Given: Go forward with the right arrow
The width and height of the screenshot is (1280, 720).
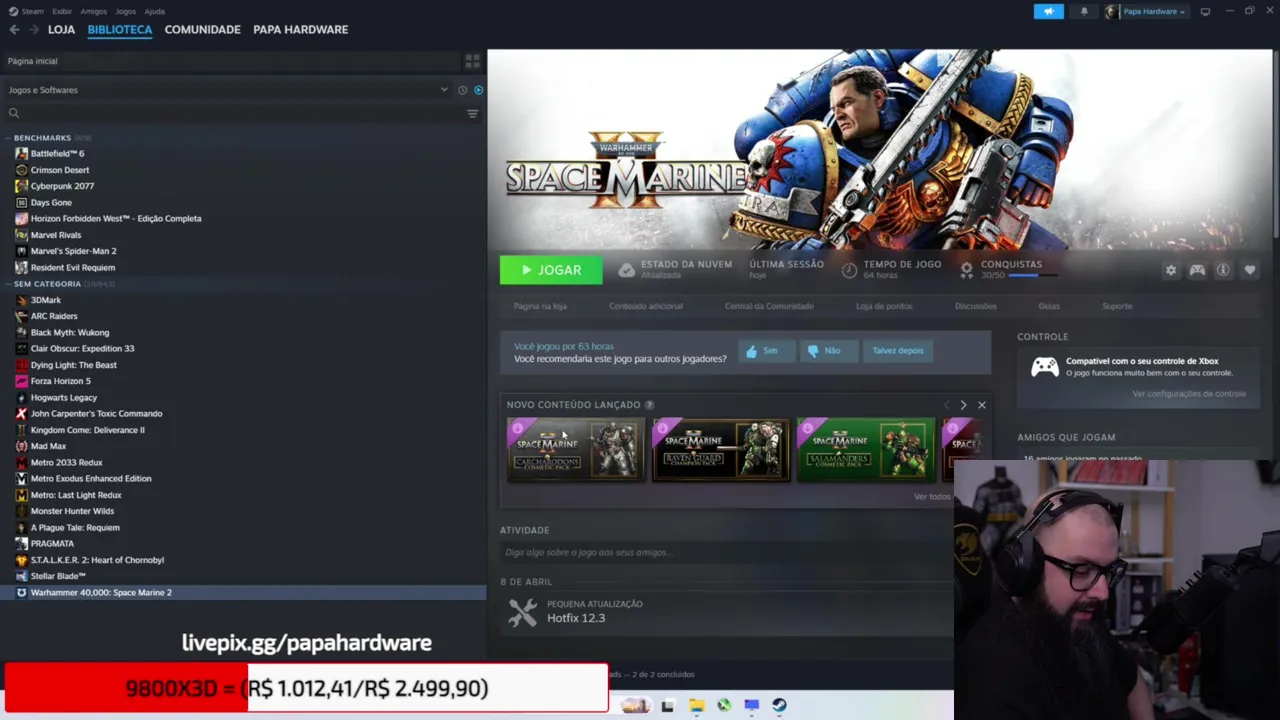Looking at the screenshot, I should pyautogui.click(x=33, y=30).
